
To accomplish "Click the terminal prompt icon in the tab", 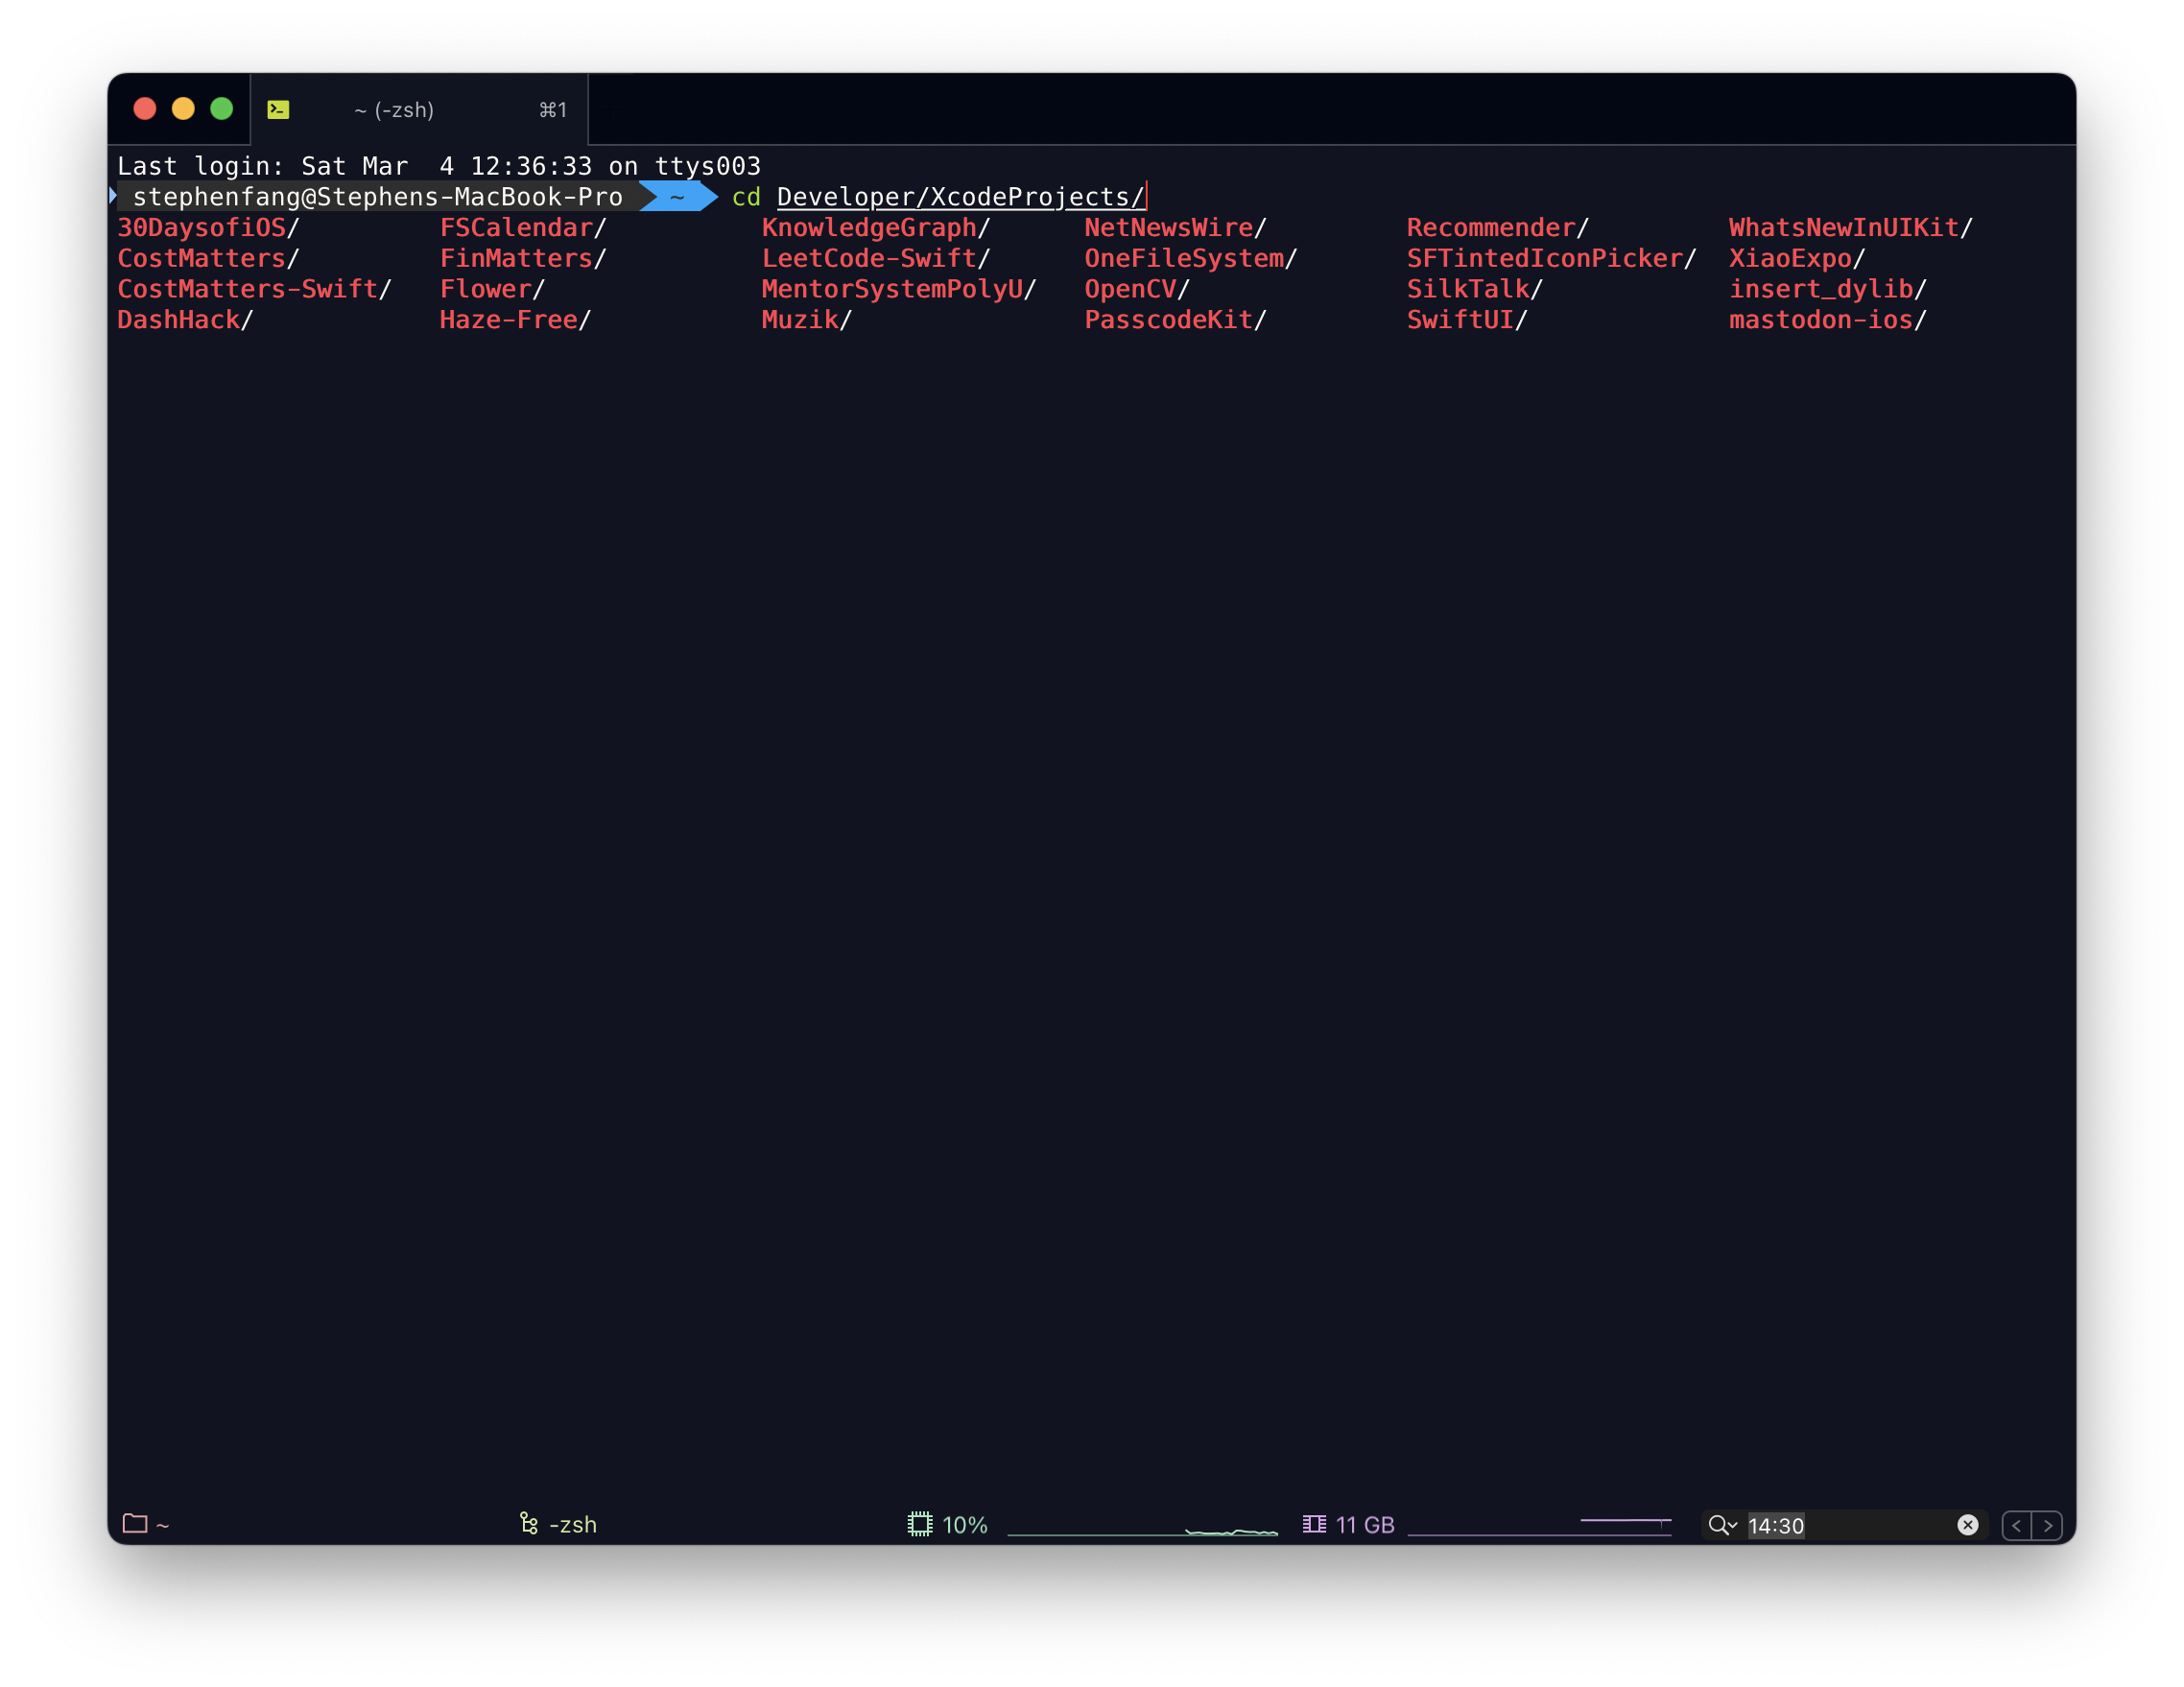I will click(x=278, y=110).
